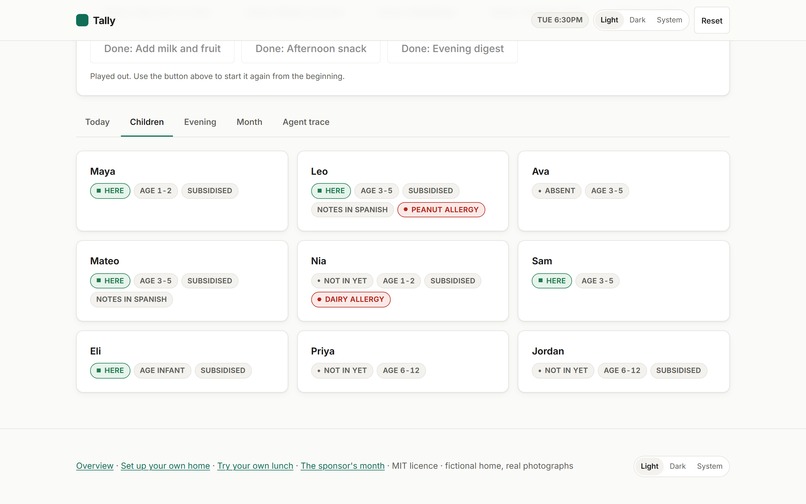Screen dimensions: 806x504
Task: Click Nia's DAIRY ALLERGY badge
Action: (351, 299)
